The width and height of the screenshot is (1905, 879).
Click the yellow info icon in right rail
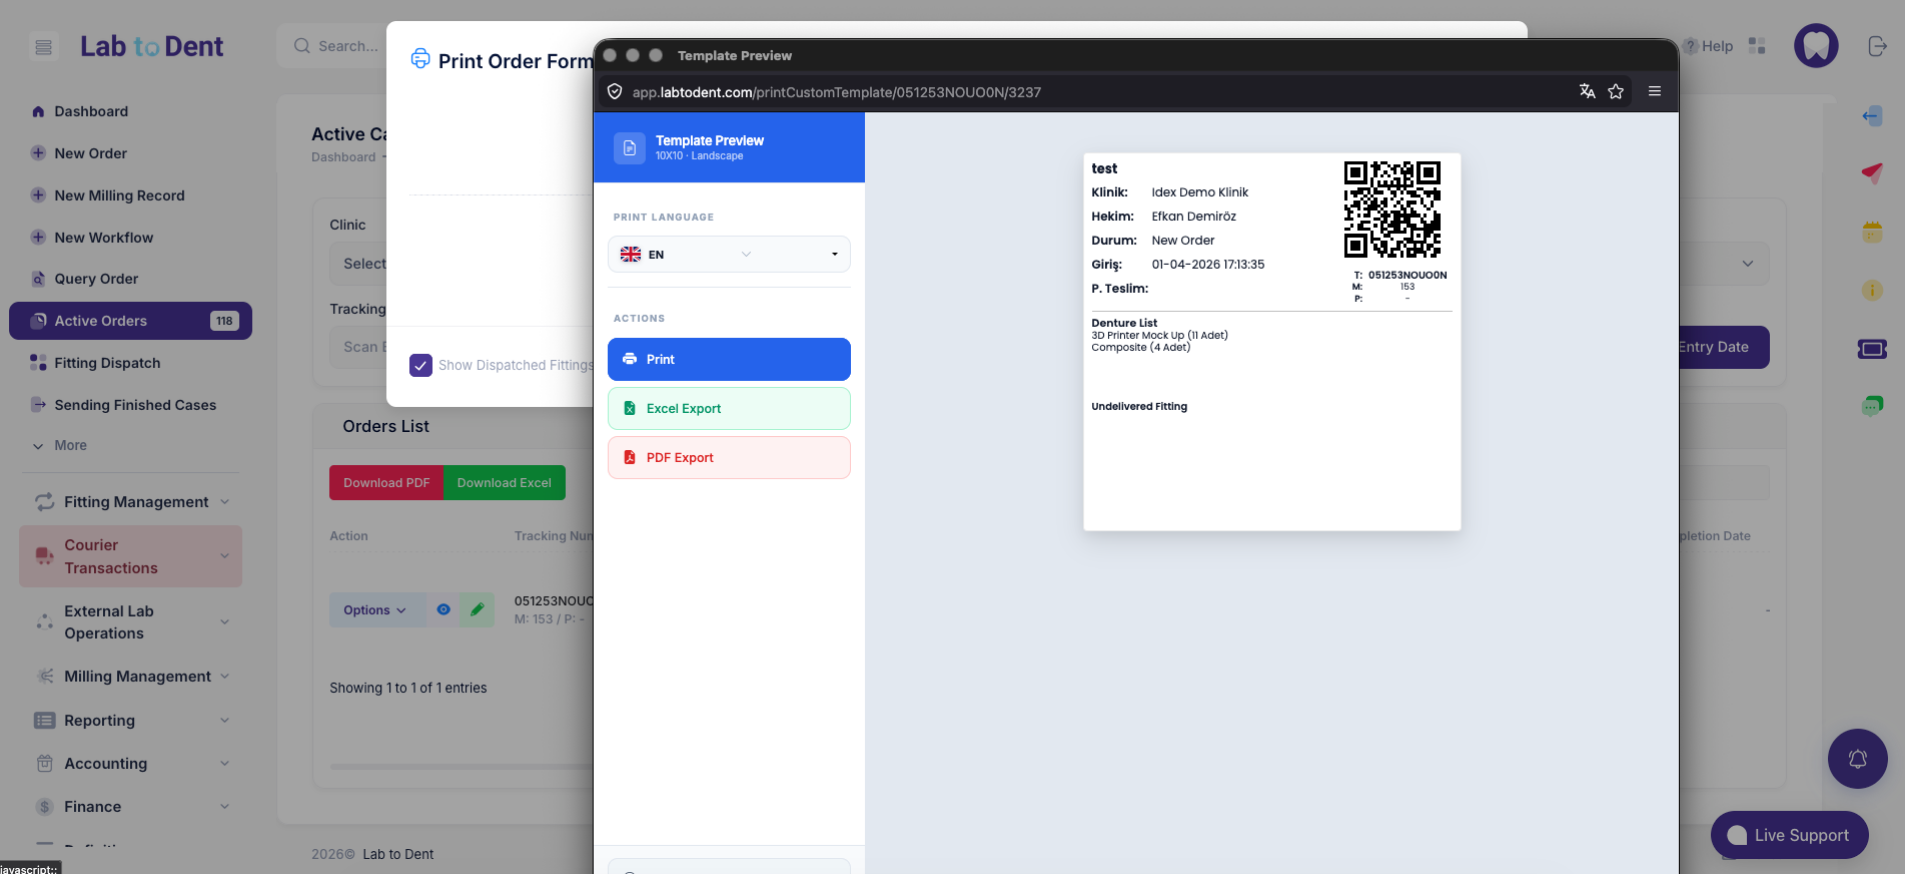coord(1872,290)
